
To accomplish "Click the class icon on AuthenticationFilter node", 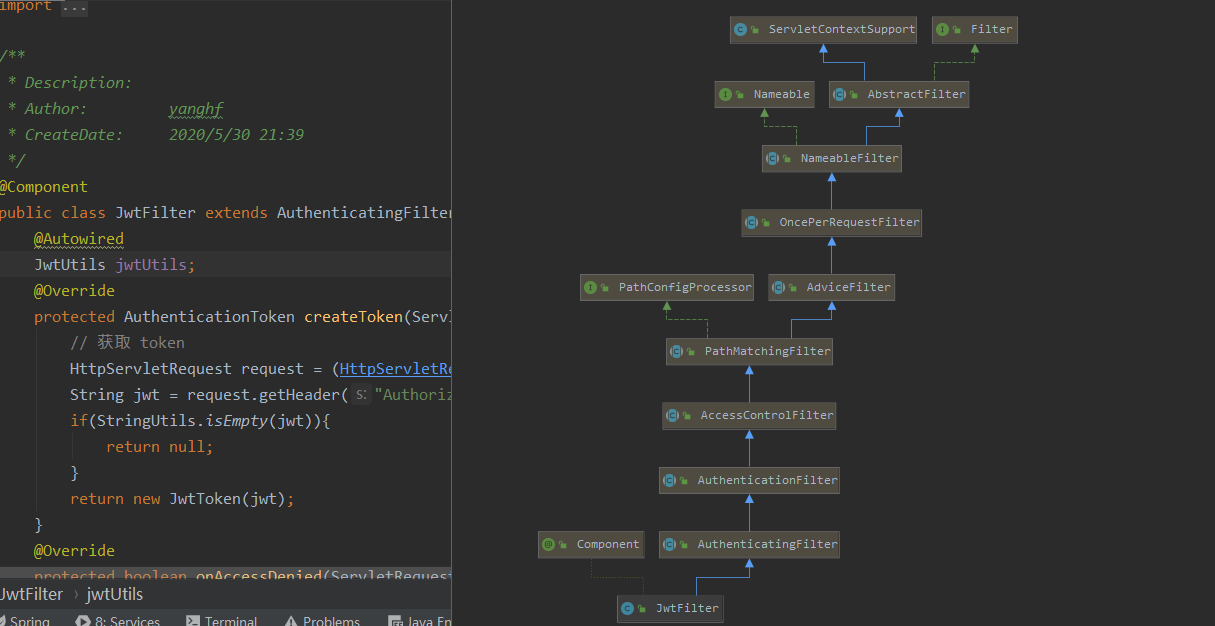I will 669,481.
